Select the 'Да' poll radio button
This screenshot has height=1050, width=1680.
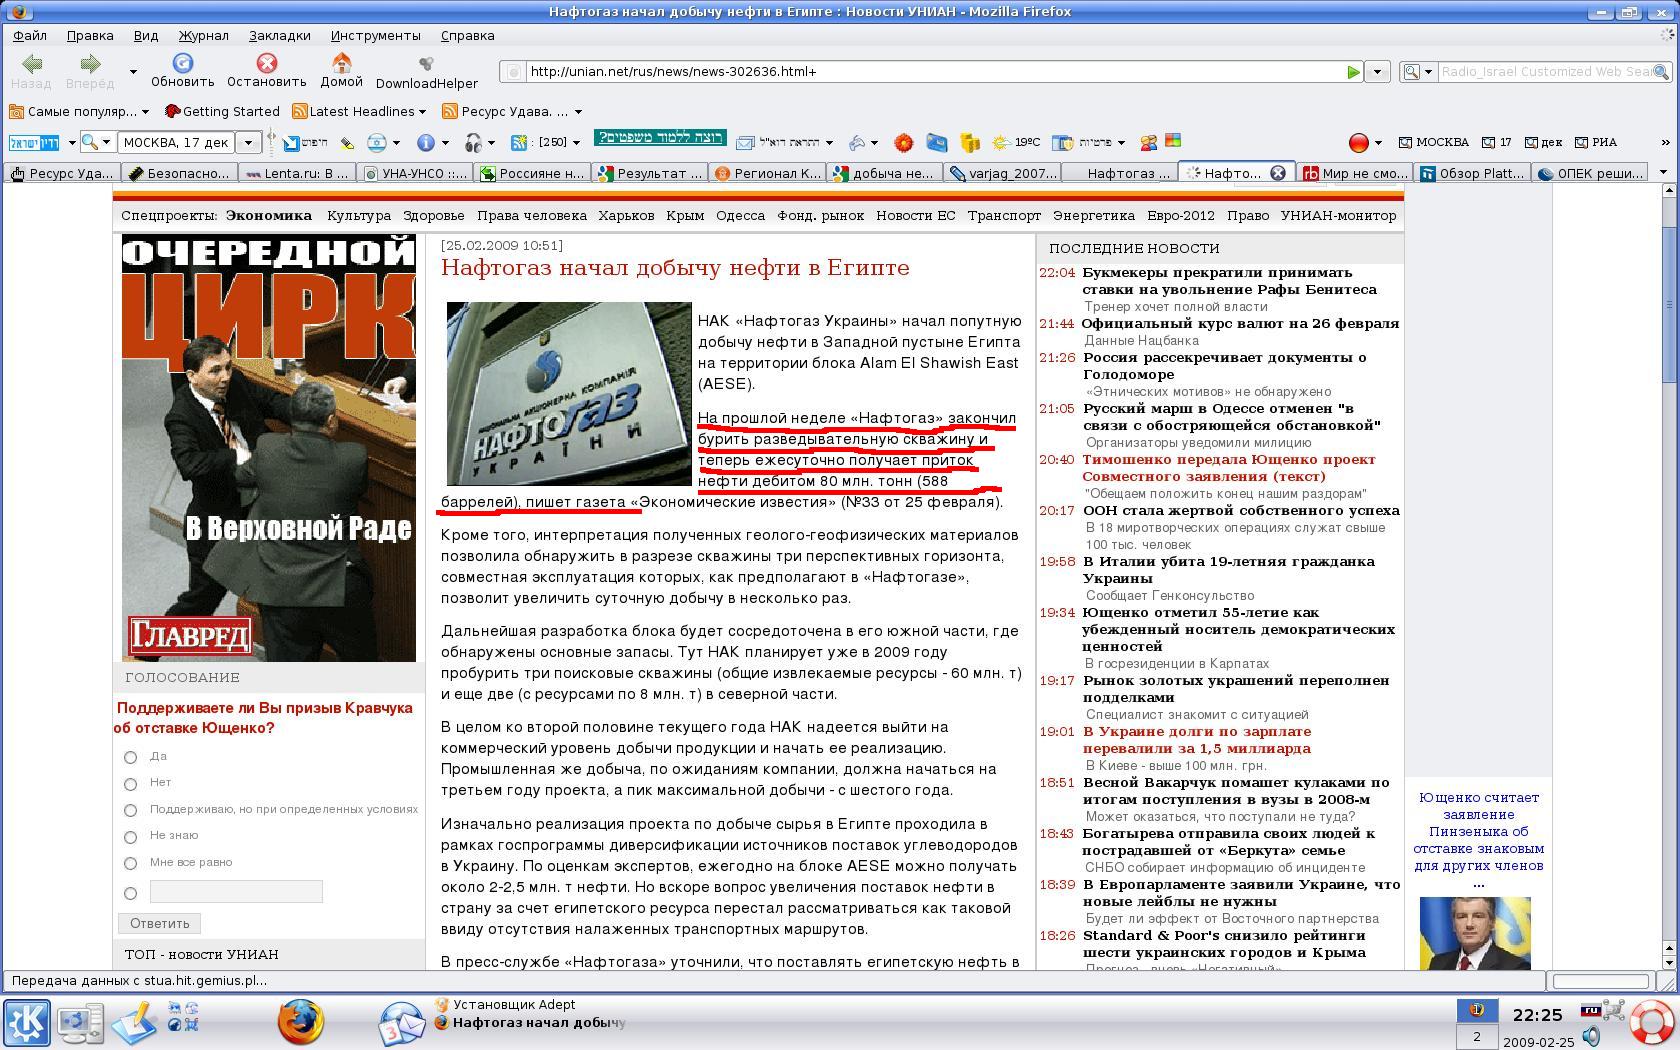point(130,757)
